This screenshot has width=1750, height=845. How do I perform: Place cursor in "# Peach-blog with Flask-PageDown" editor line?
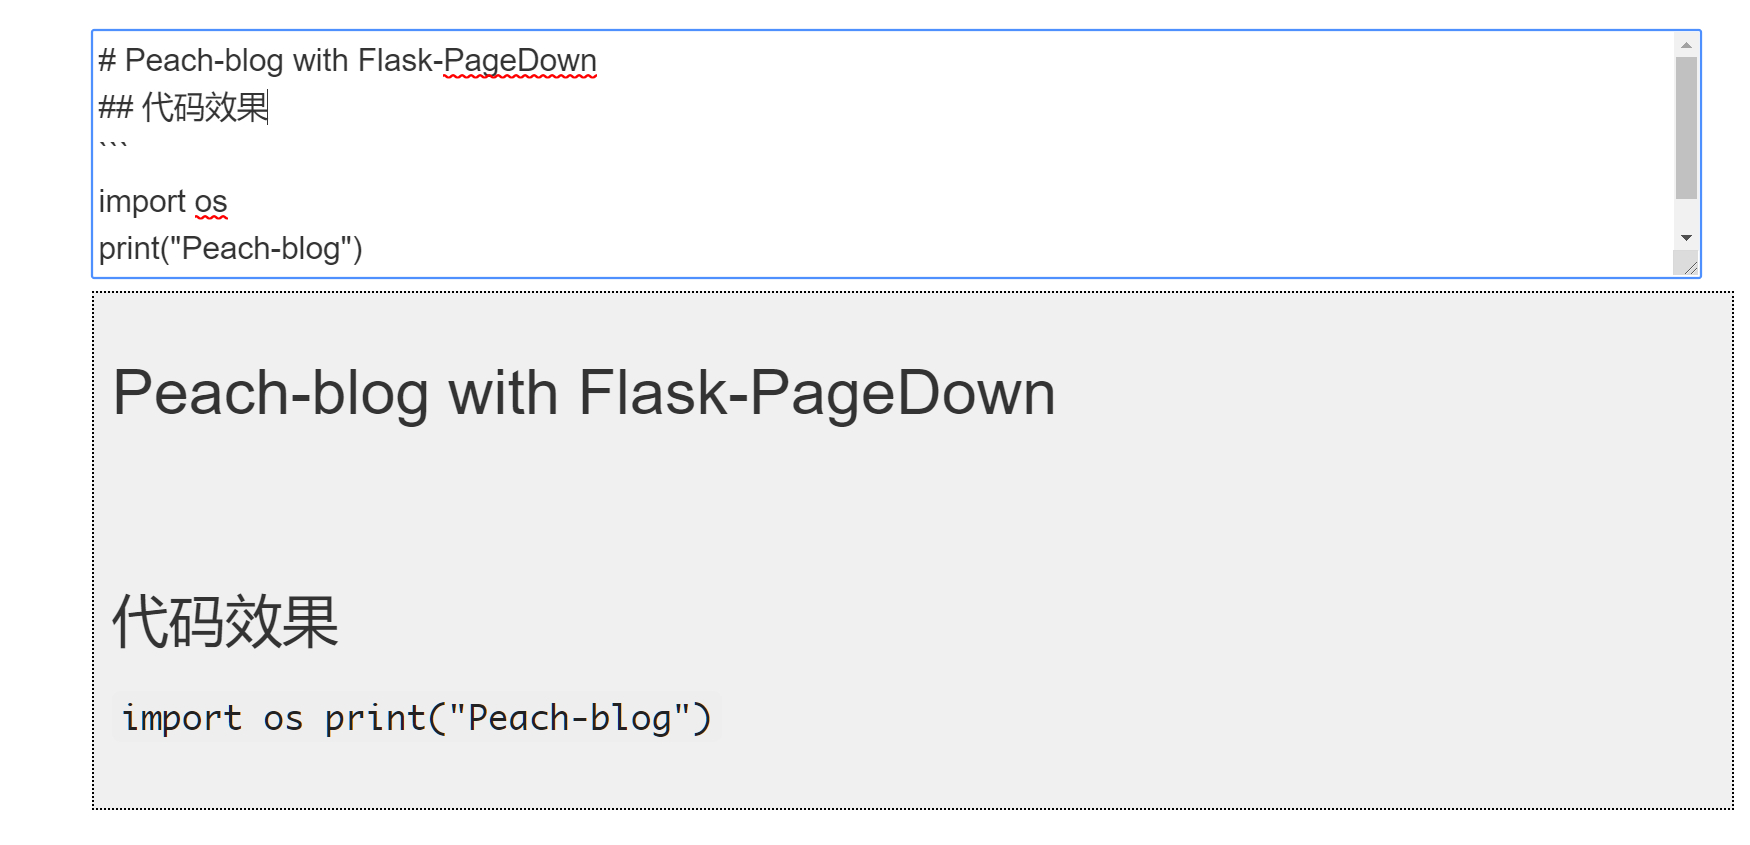coord(347,61)
